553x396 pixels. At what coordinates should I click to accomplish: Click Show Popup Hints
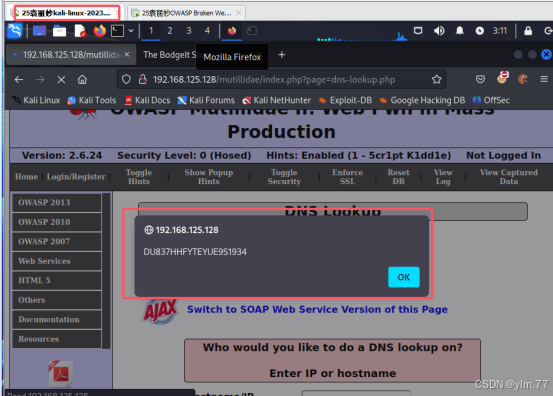(208, 177)
